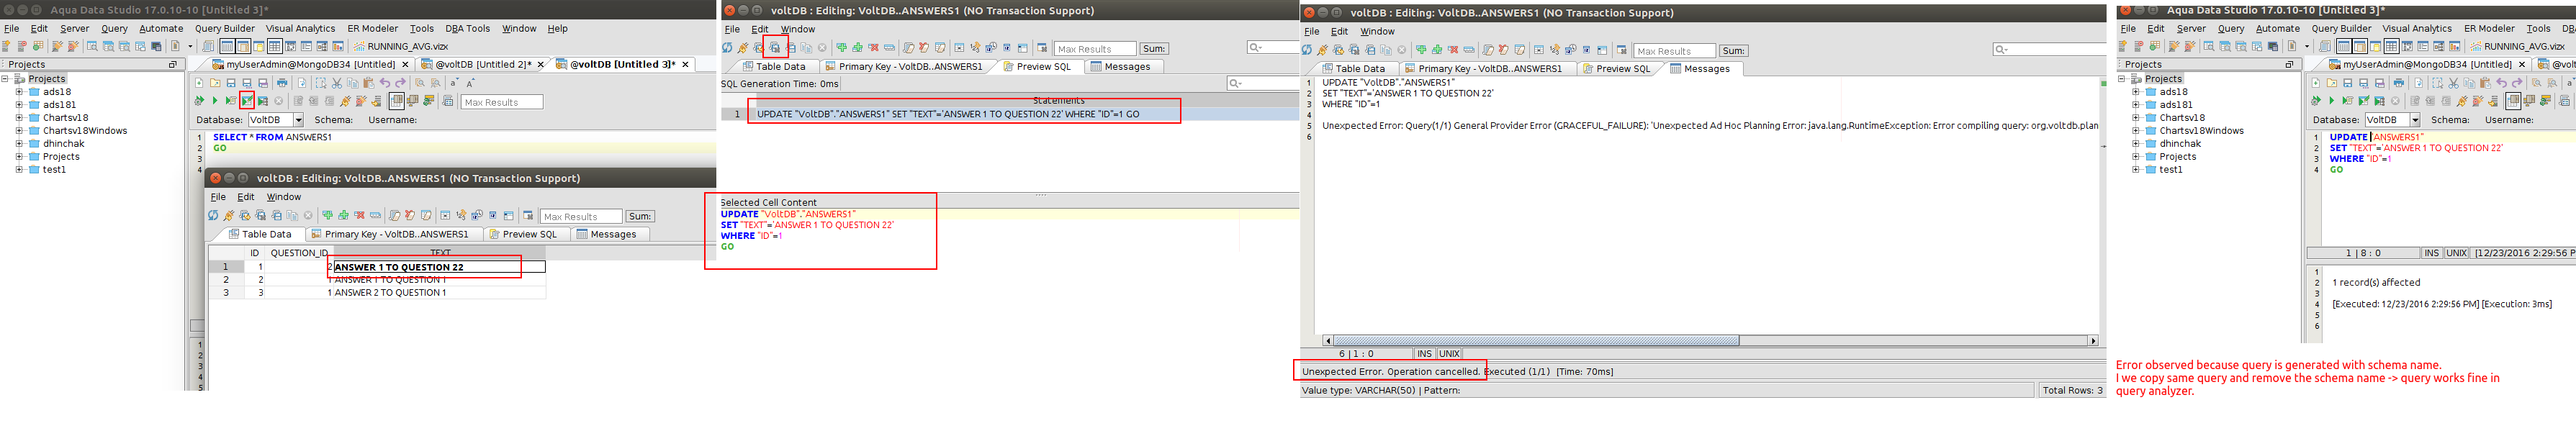The height and width of the screenshot is (436, 2576).
Task: Click Max Results field in Preview SQL editor toolbar
Action: coord(1095,49)
